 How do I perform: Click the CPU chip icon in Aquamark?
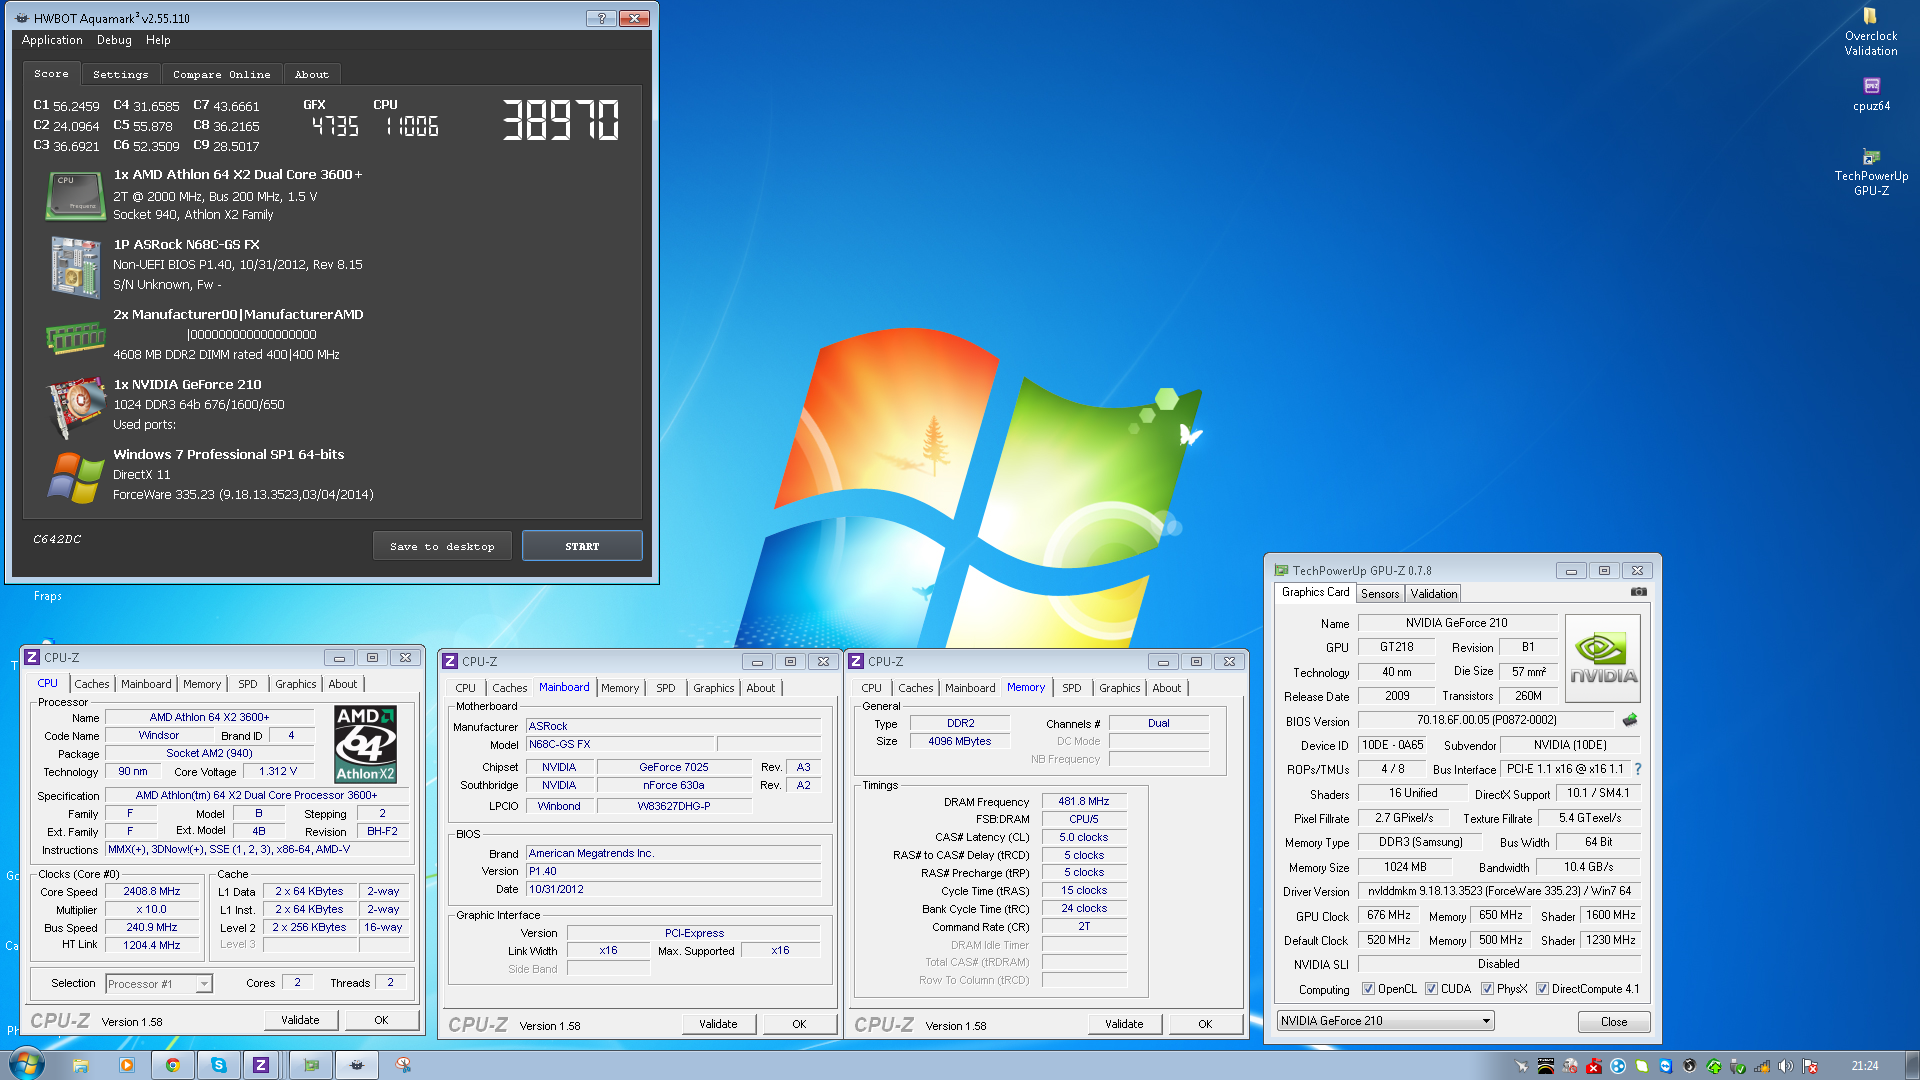[76, 195]
